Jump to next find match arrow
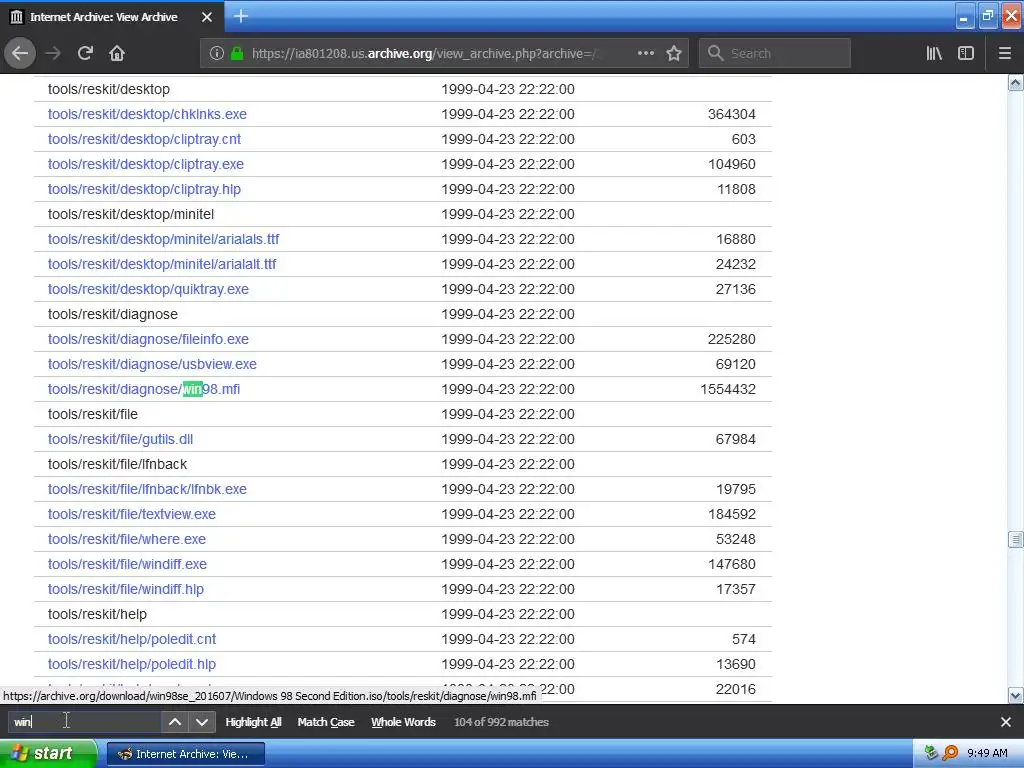1024x768 pixels. pyautogui.click(x=202, y=722)
